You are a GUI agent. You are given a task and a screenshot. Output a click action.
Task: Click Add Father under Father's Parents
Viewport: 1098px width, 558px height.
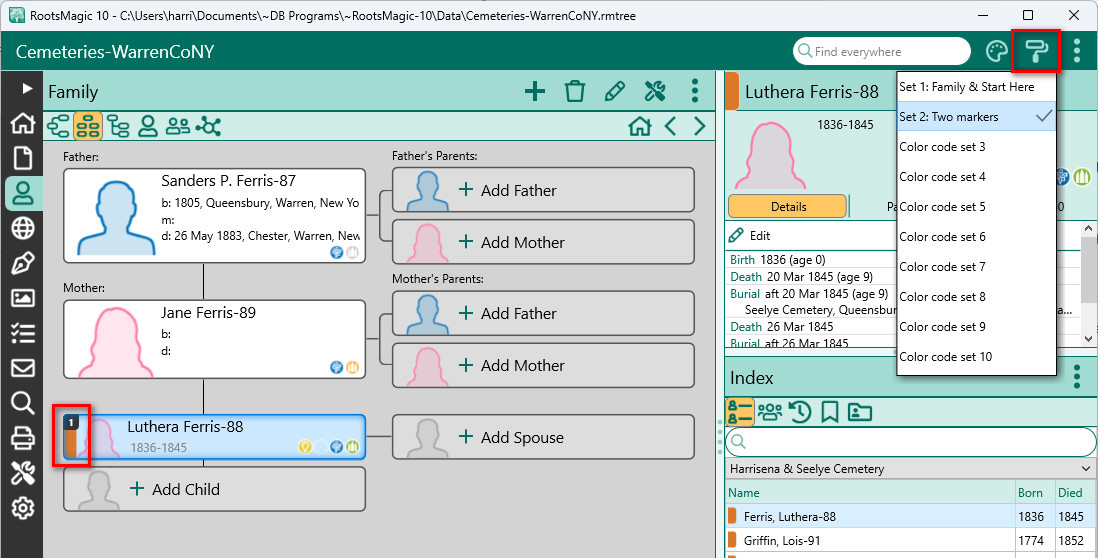[x=543, y=190]
